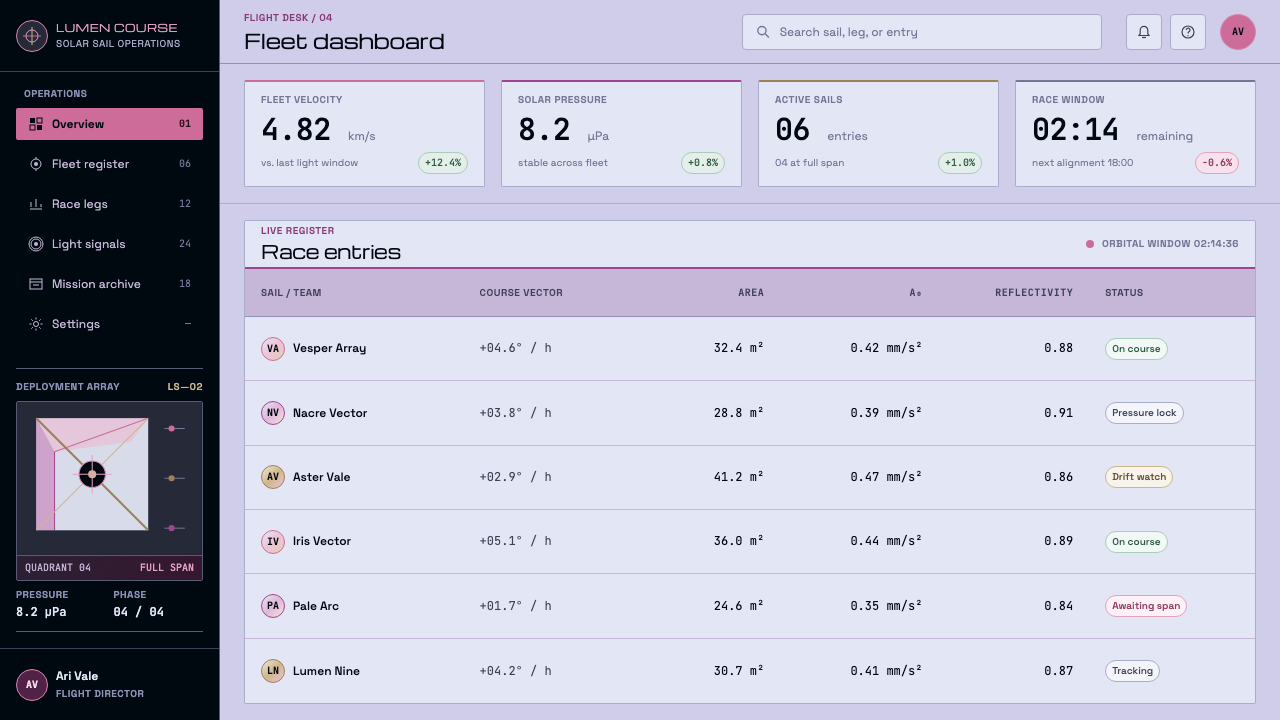Click the Fleet Velocity +12.4% badge

coord(443,163)
